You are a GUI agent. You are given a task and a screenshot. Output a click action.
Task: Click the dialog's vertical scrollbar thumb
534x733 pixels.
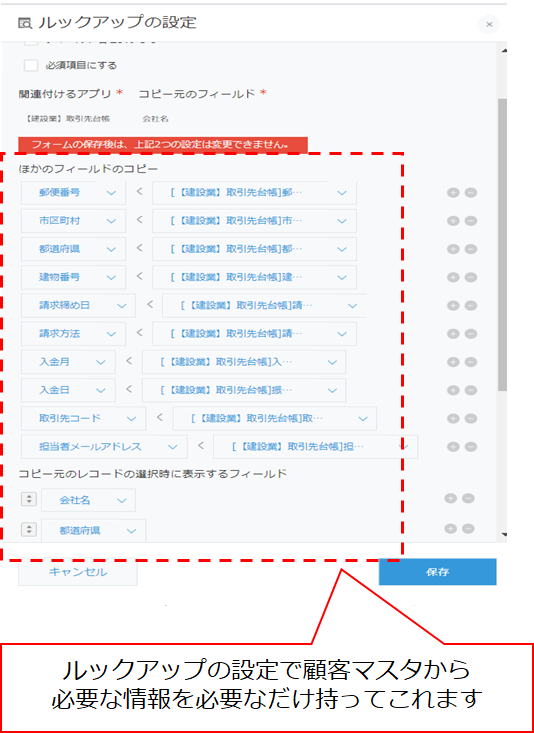pyautogui.click(x=503, y=245)
